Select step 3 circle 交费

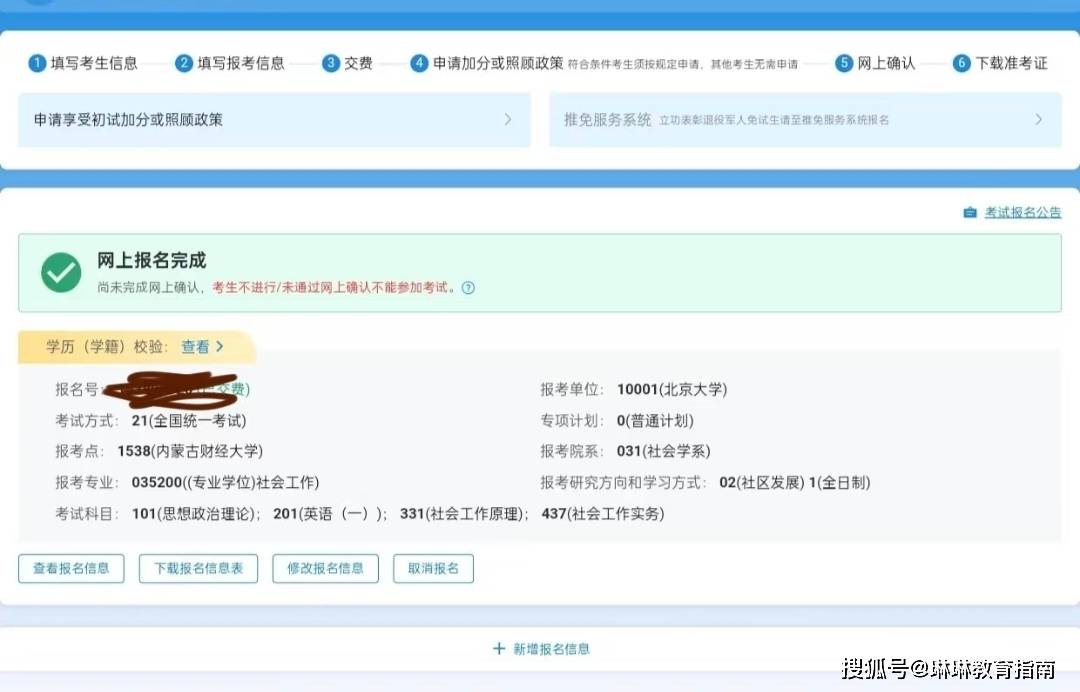(x=331, y=63)
